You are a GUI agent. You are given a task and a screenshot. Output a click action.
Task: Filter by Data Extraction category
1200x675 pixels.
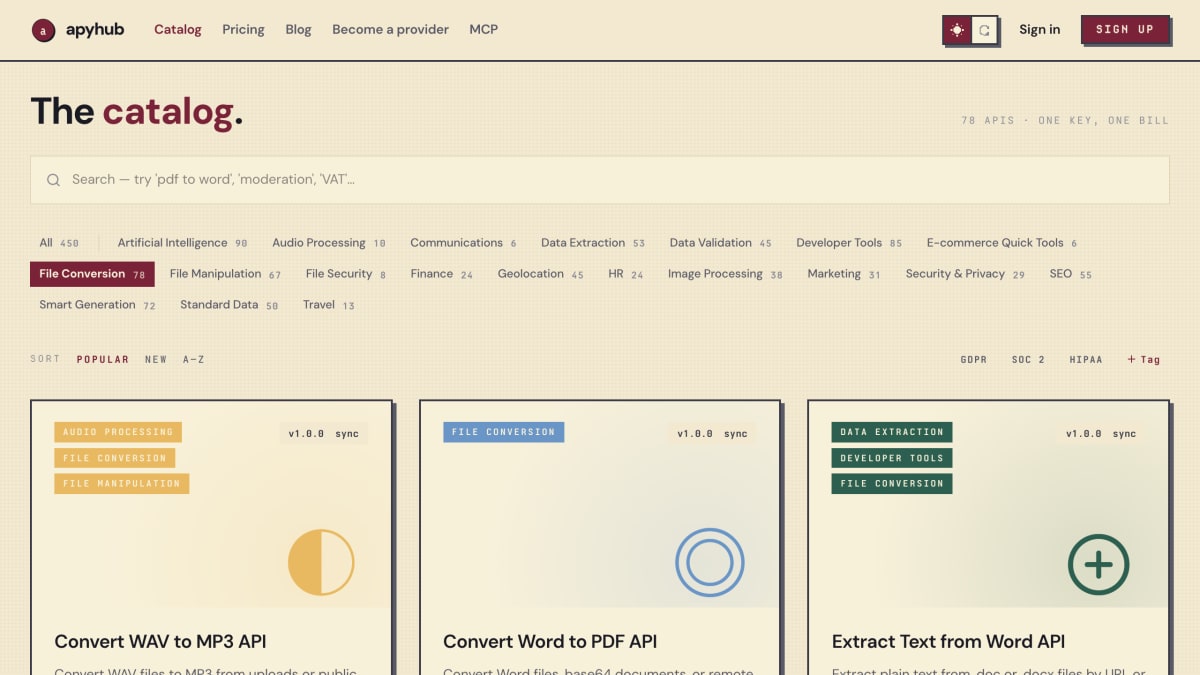coord(592,243)
